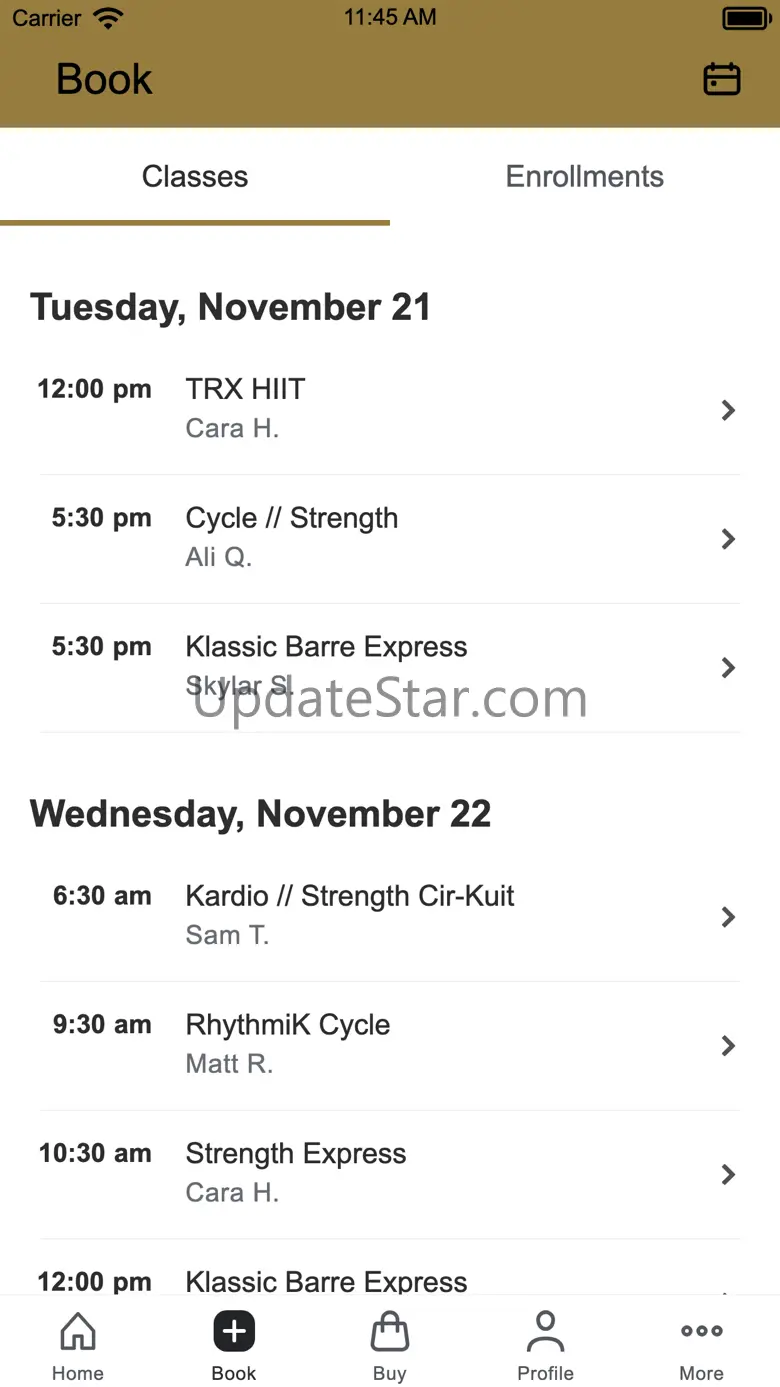This screenshot has width=780, height=1387.
Task: Open the Profile person icon
Action: coord(545,1331)
